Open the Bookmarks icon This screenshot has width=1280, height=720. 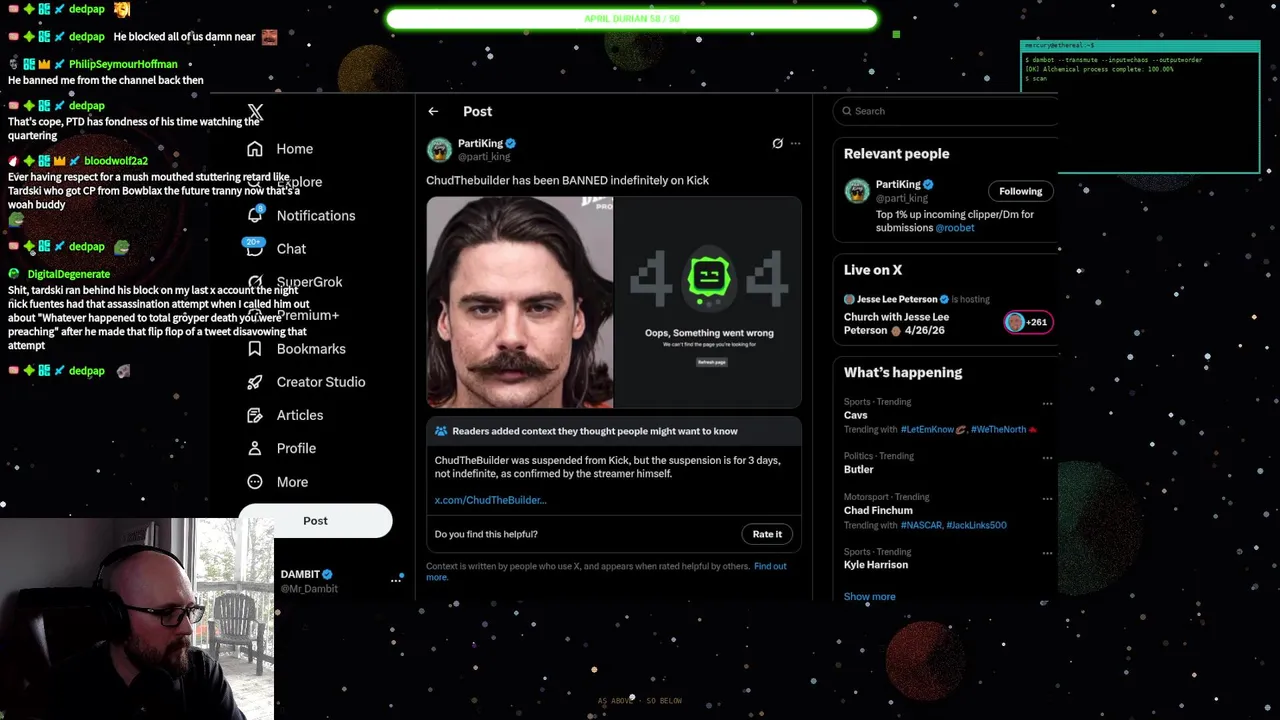point(255,349)
